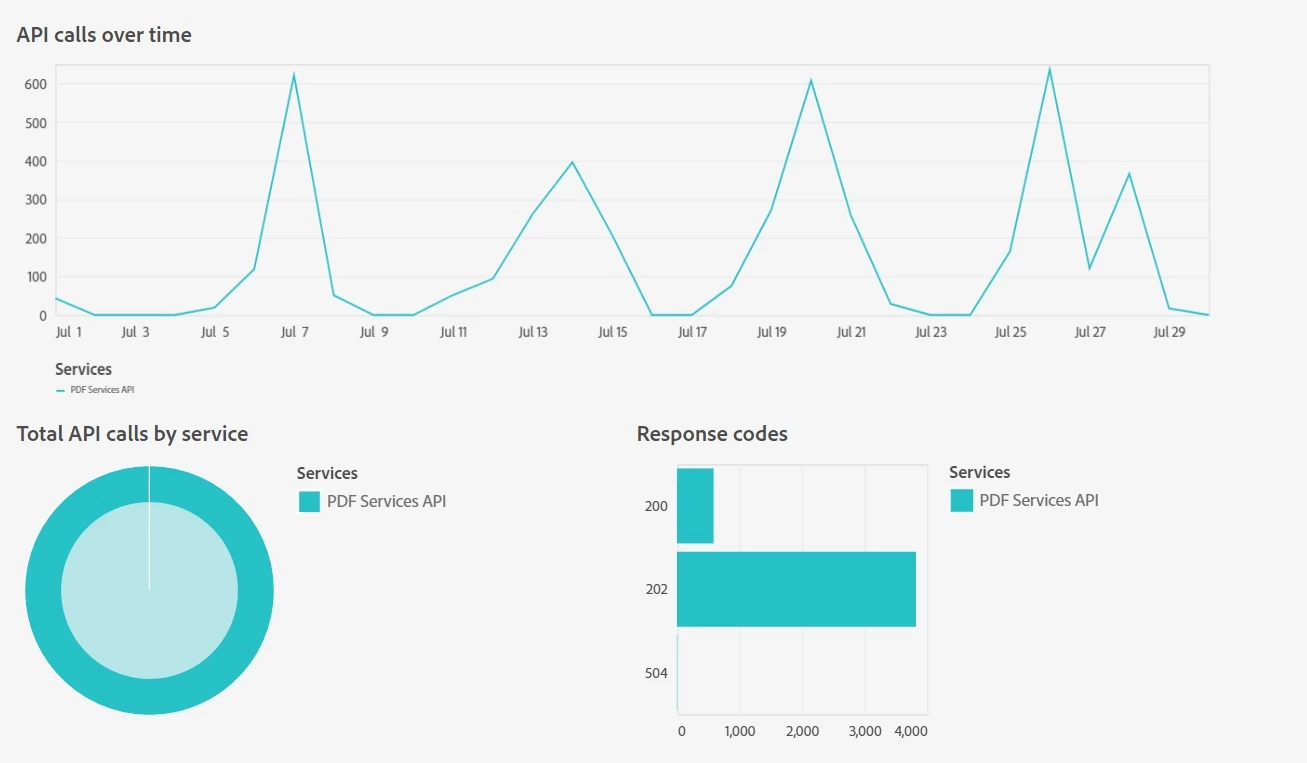
Task: Click 'Services' title beside the donut chart
Action: tap(327, 474)
